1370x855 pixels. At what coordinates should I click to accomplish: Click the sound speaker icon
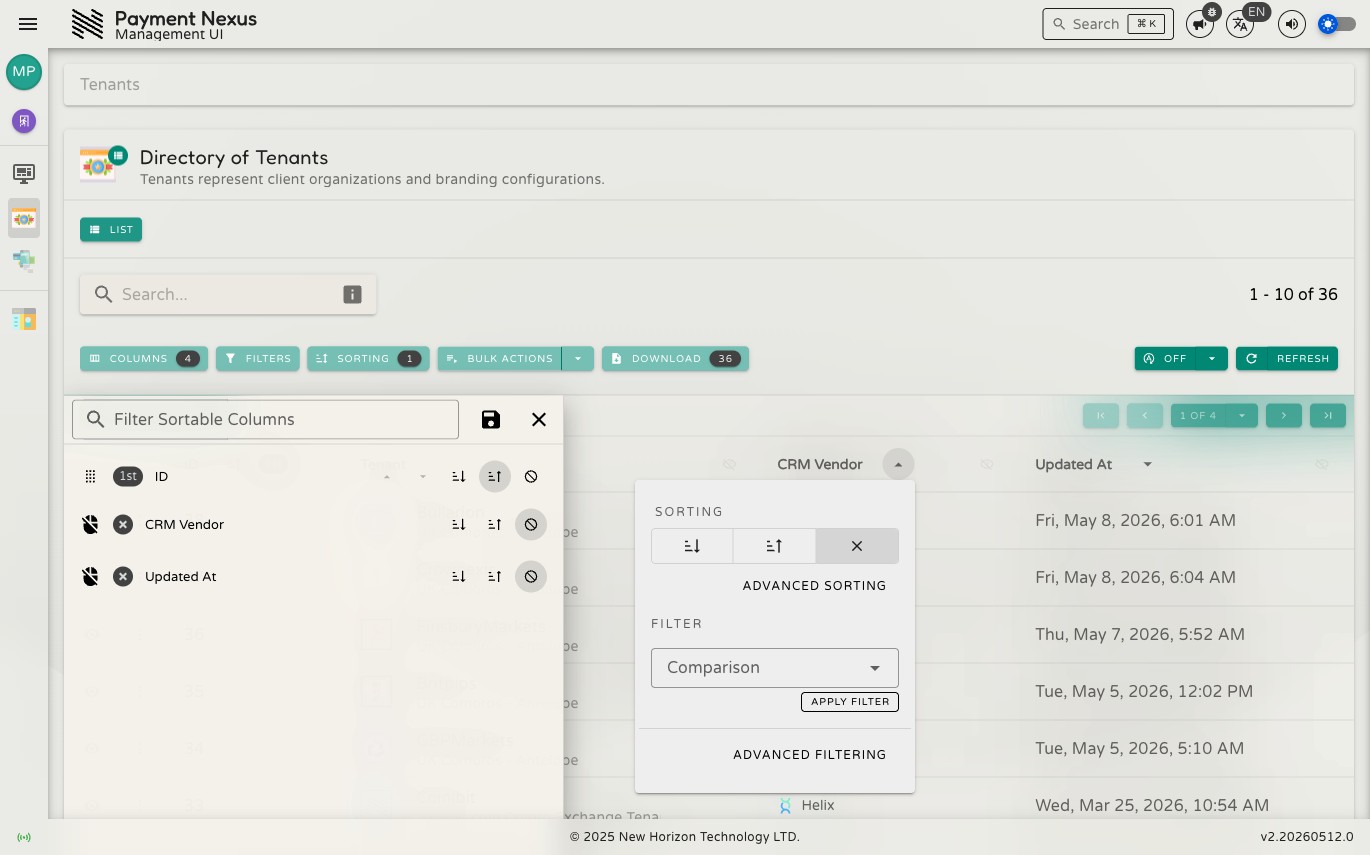tap(1292, 24)
